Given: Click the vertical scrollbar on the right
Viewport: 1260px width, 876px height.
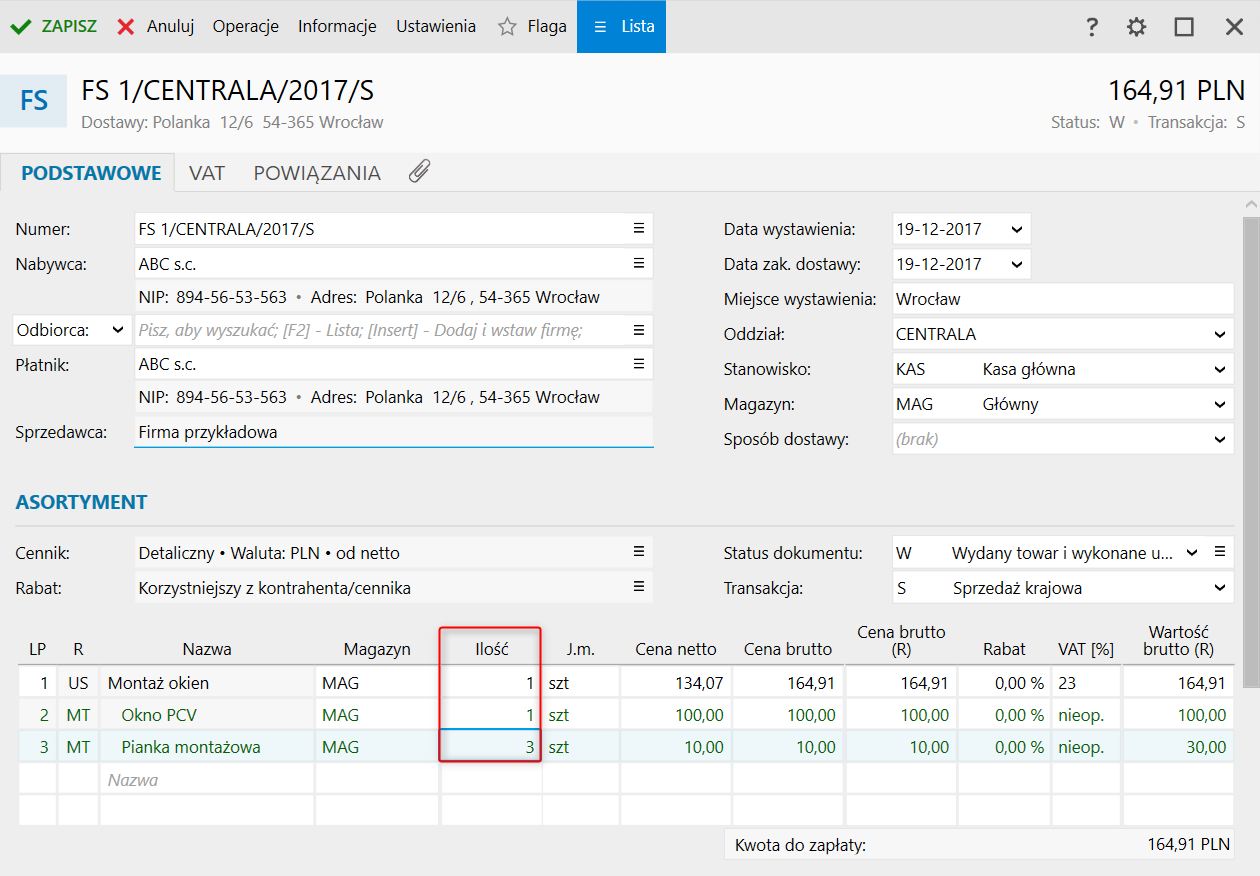Looking at the screenshot, I should tap(1251, 450).
